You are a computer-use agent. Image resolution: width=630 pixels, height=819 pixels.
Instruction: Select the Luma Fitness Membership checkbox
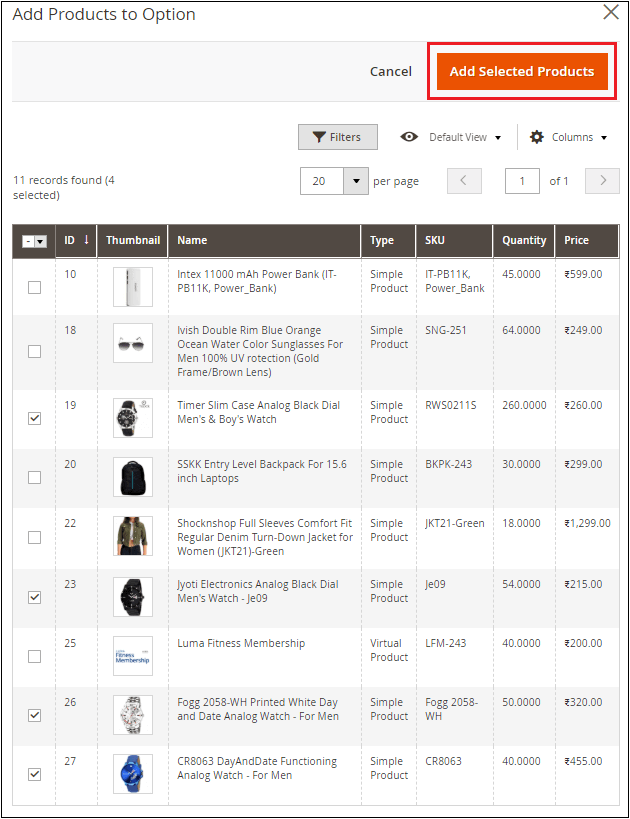[x=34, y=656]
